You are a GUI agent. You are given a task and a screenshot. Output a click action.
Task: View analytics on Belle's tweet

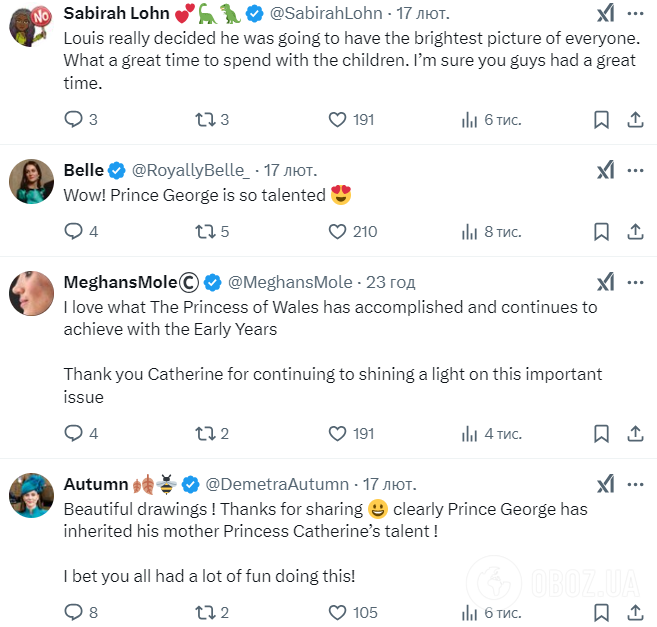[x=470, y=232]
